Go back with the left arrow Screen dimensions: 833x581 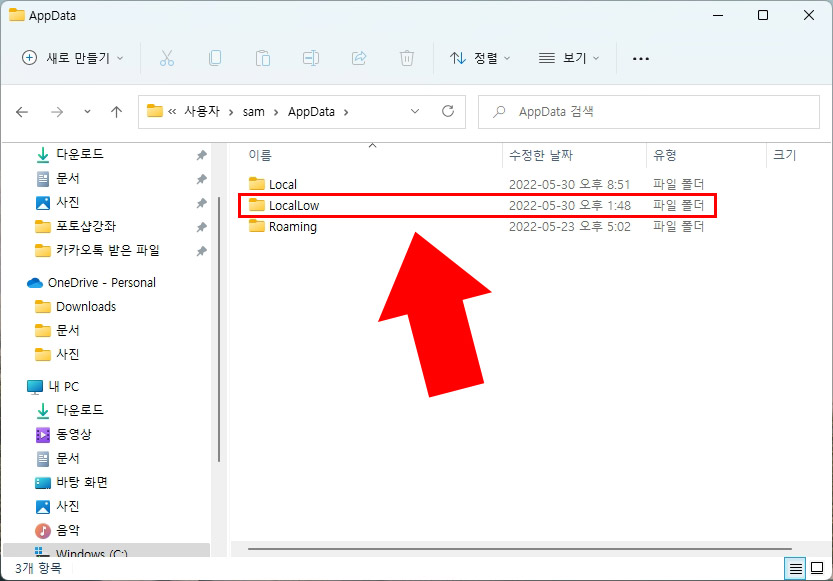(22, 112)
